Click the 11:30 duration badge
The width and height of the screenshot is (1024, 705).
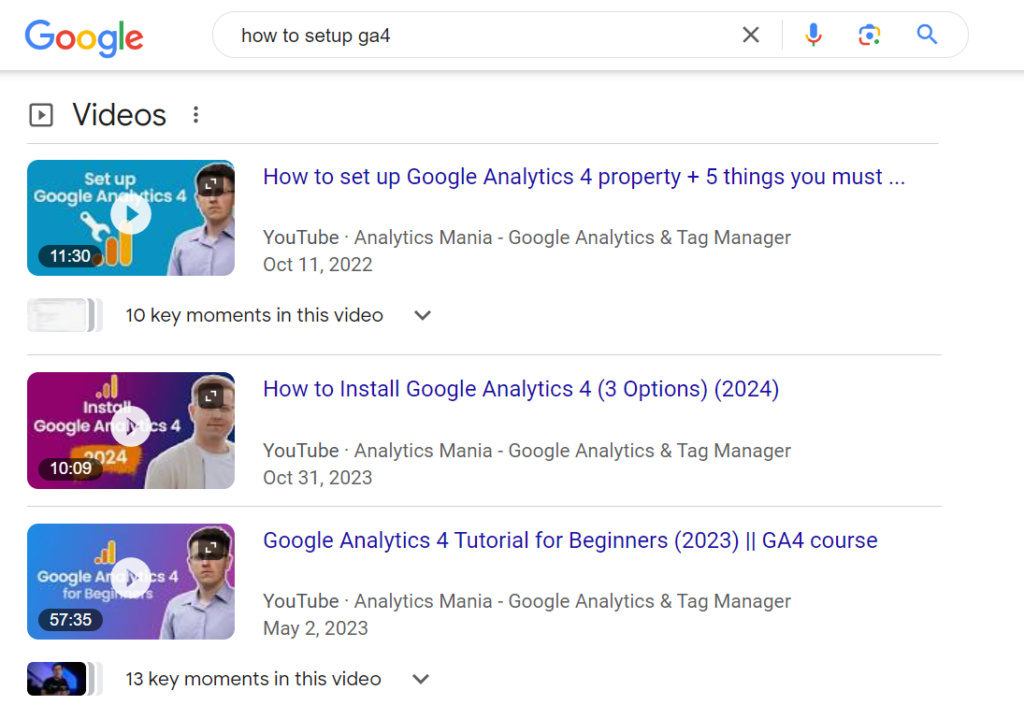click(71, 256)
